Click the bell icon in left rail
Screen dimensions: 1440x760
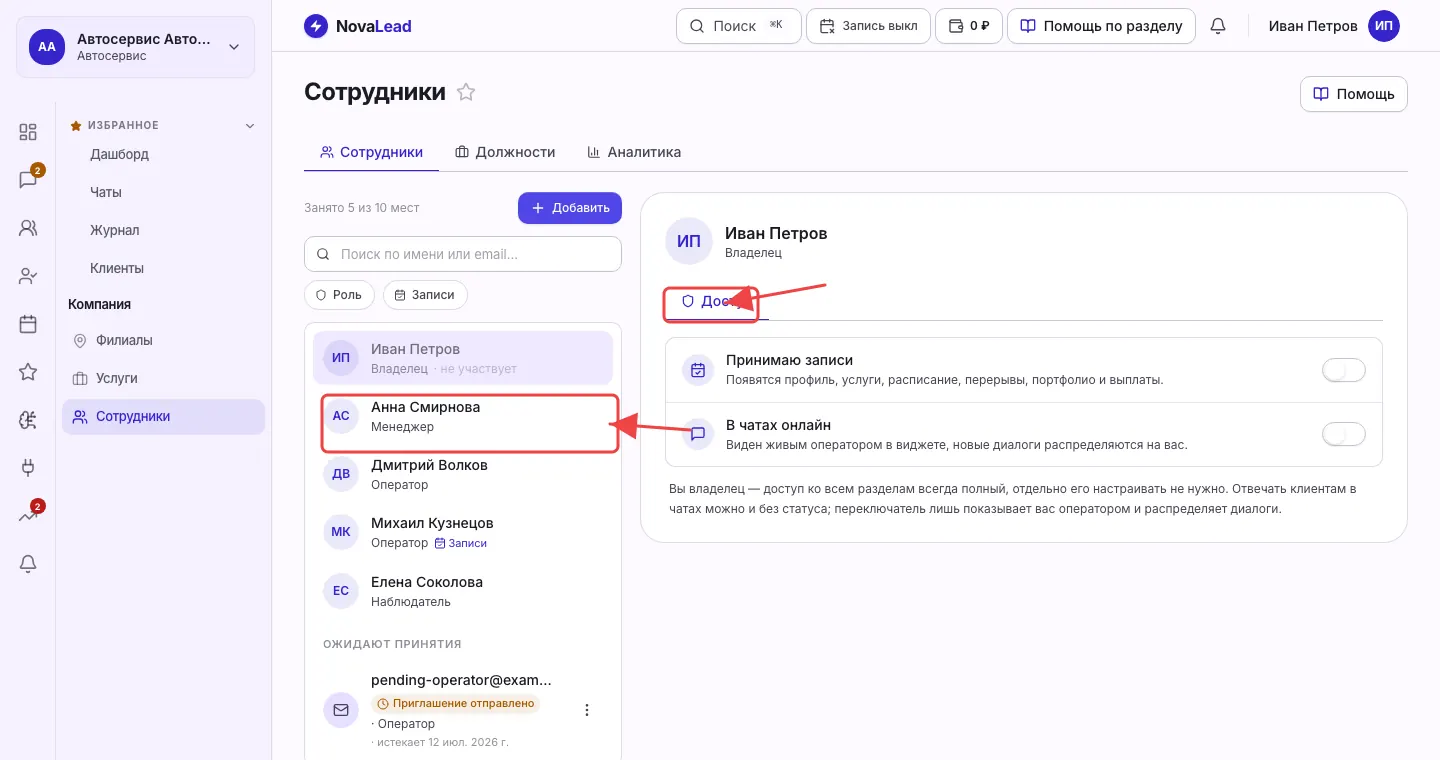point(28,564)
